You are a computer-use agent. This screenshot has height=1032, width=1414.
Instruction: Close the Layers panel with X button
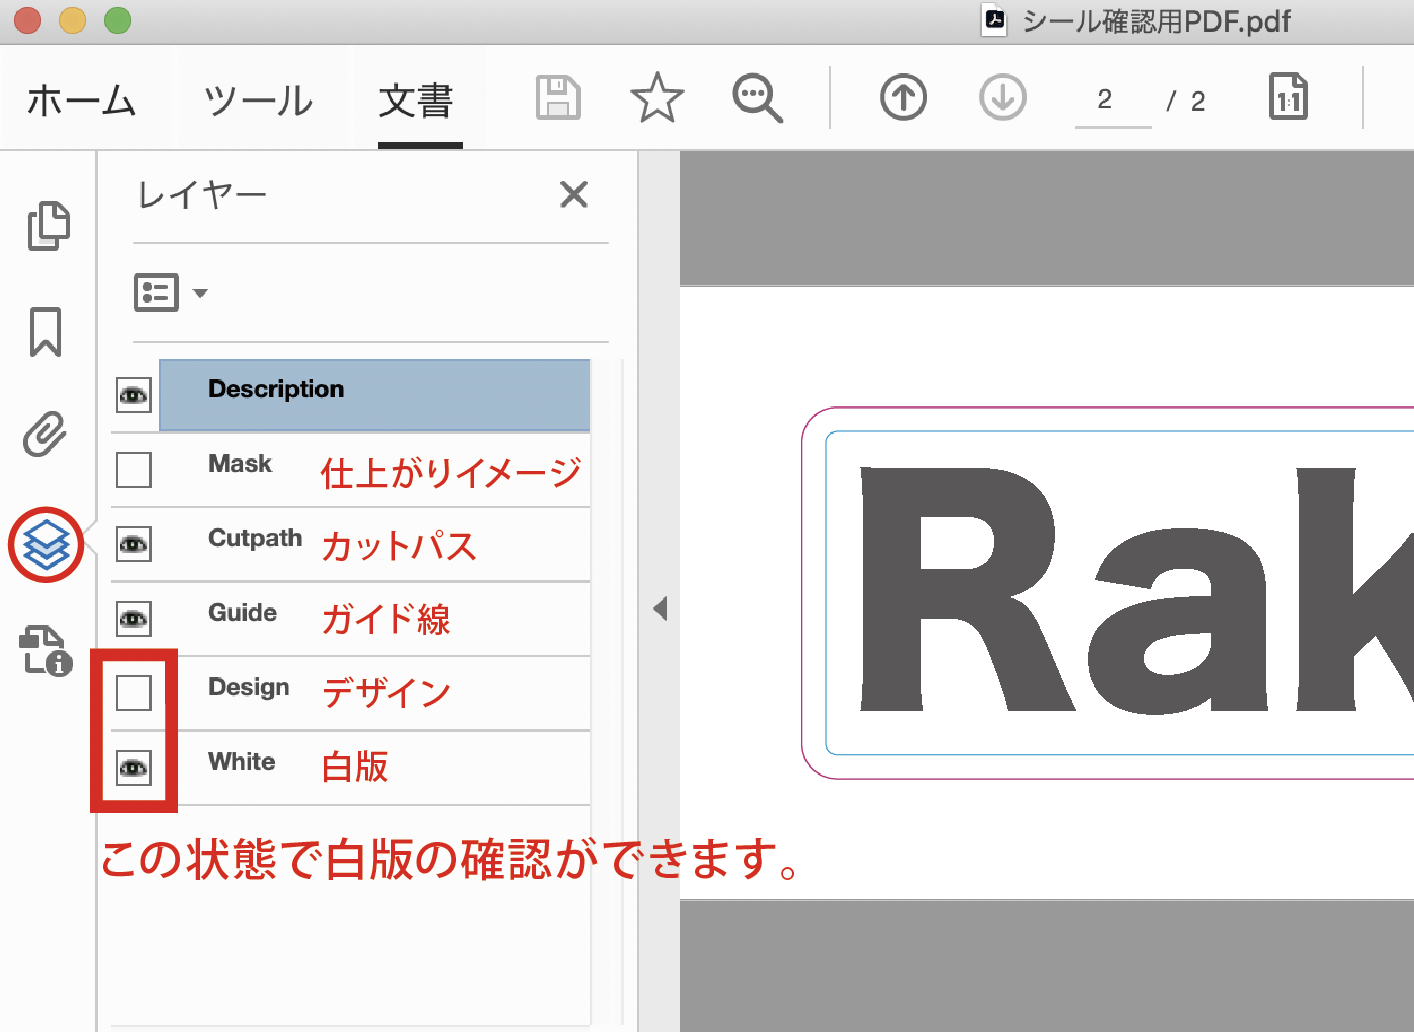click(574, 195)
